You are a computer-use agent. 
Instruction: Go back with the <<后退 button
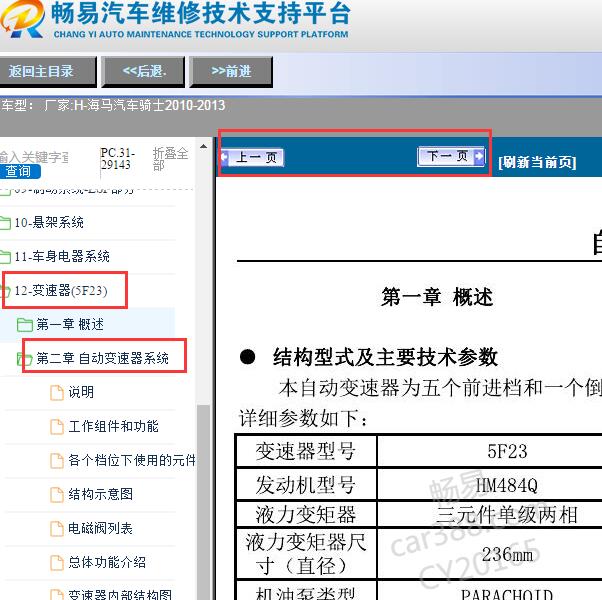pos(144,71)
